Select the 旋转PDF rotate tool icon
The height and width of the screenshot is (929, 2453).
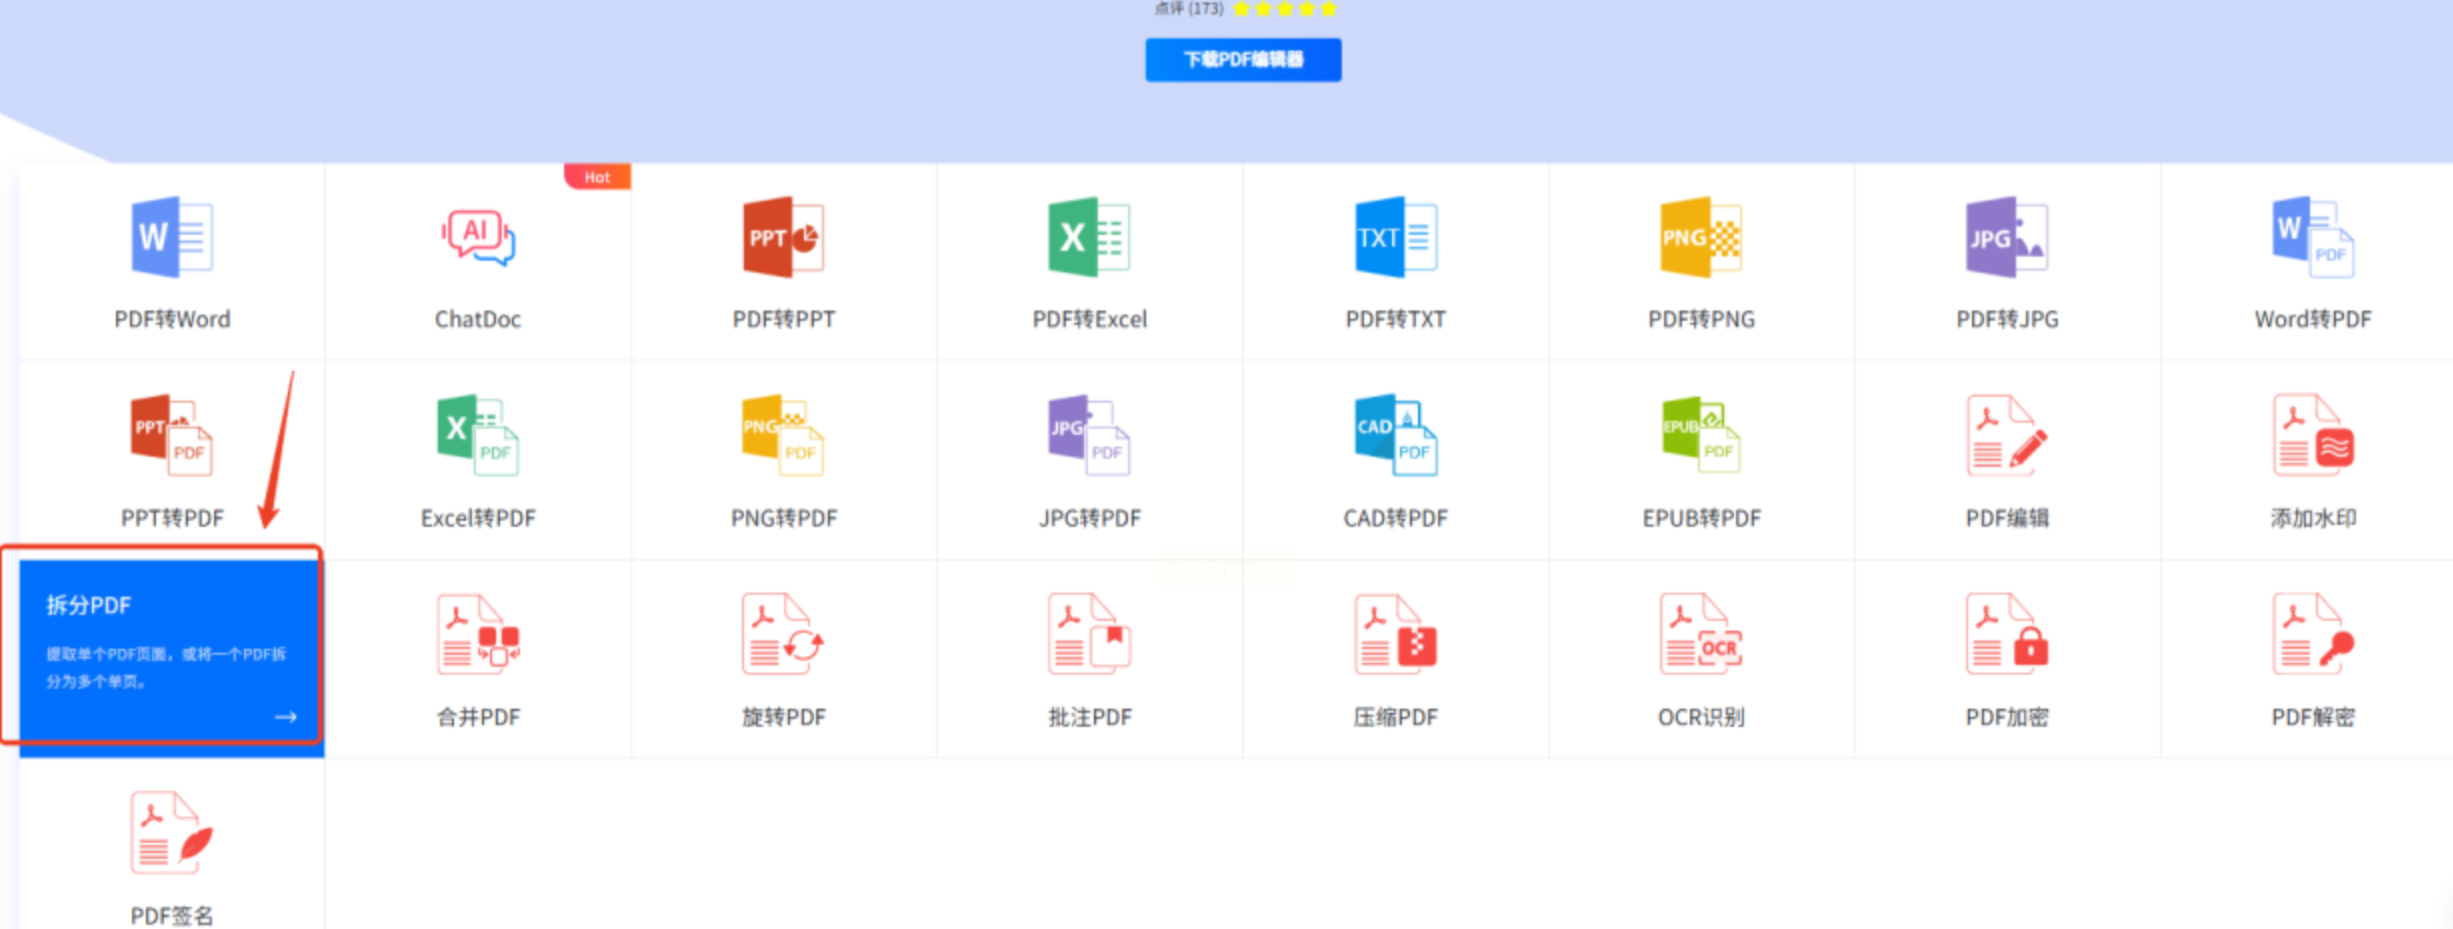pos(784,634)
